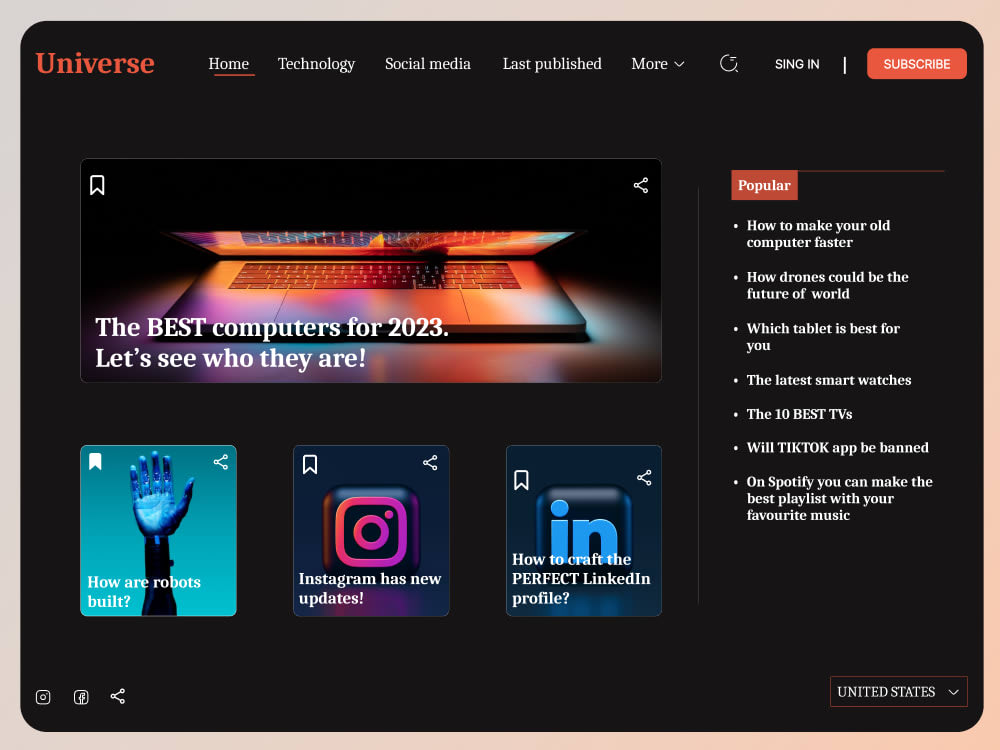
Task: Bookmark the BEST computers for 2023 article
Action: (x=97, y=186)
